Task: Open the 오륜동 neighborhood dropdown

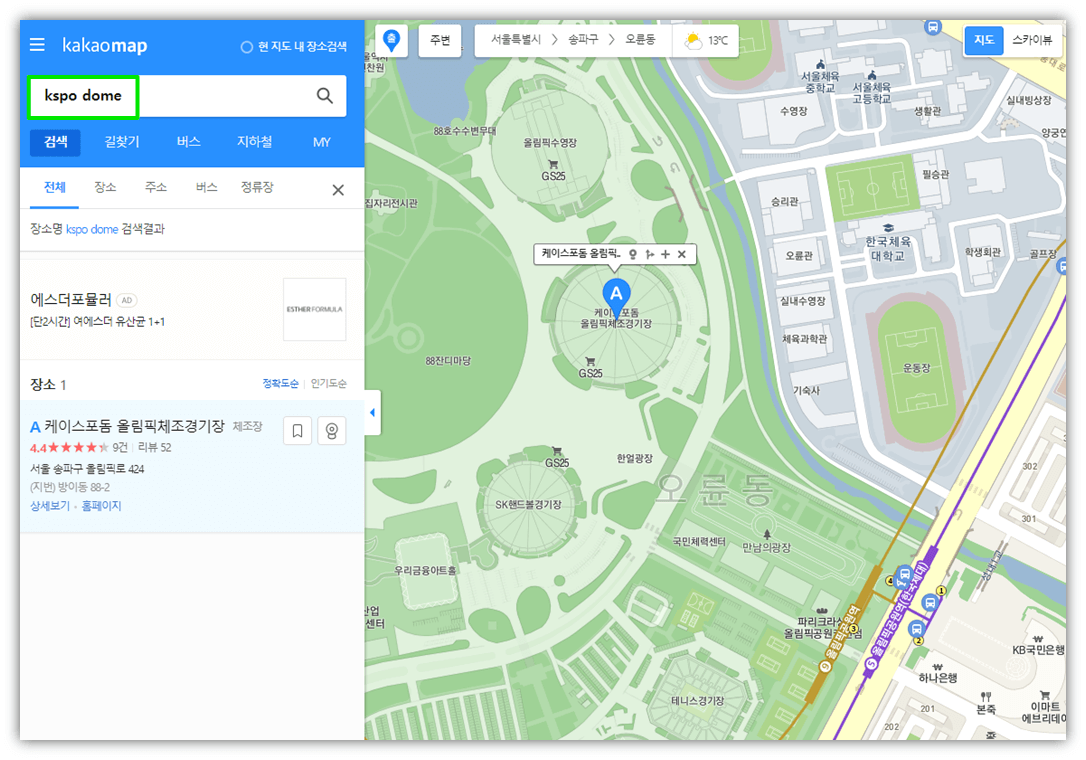Action: [x=640, y=40]
